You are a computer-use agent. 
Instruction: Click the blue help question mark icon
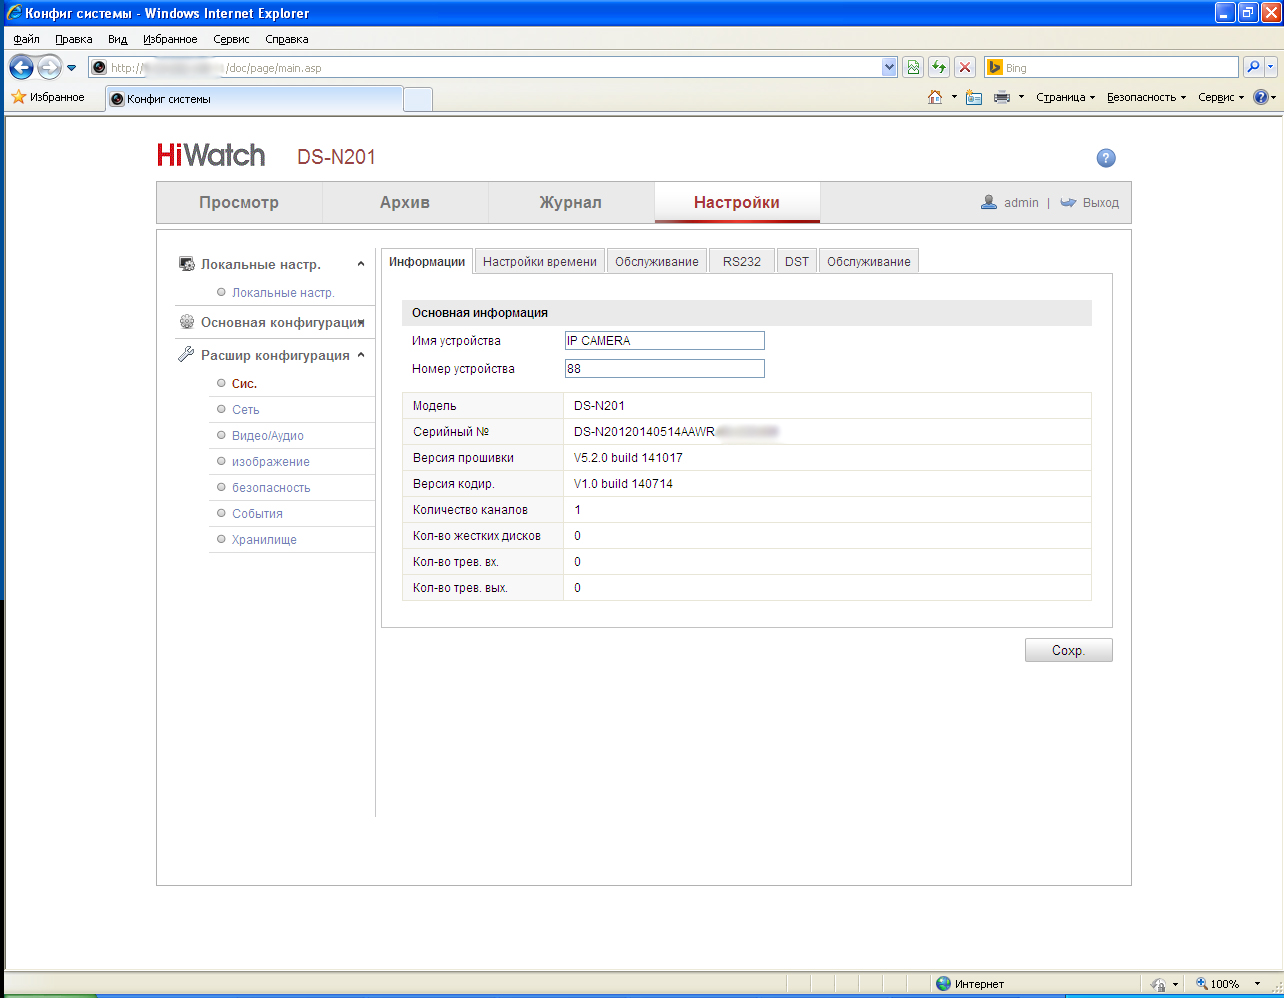pyautogui.click(x=1106, y=158)
